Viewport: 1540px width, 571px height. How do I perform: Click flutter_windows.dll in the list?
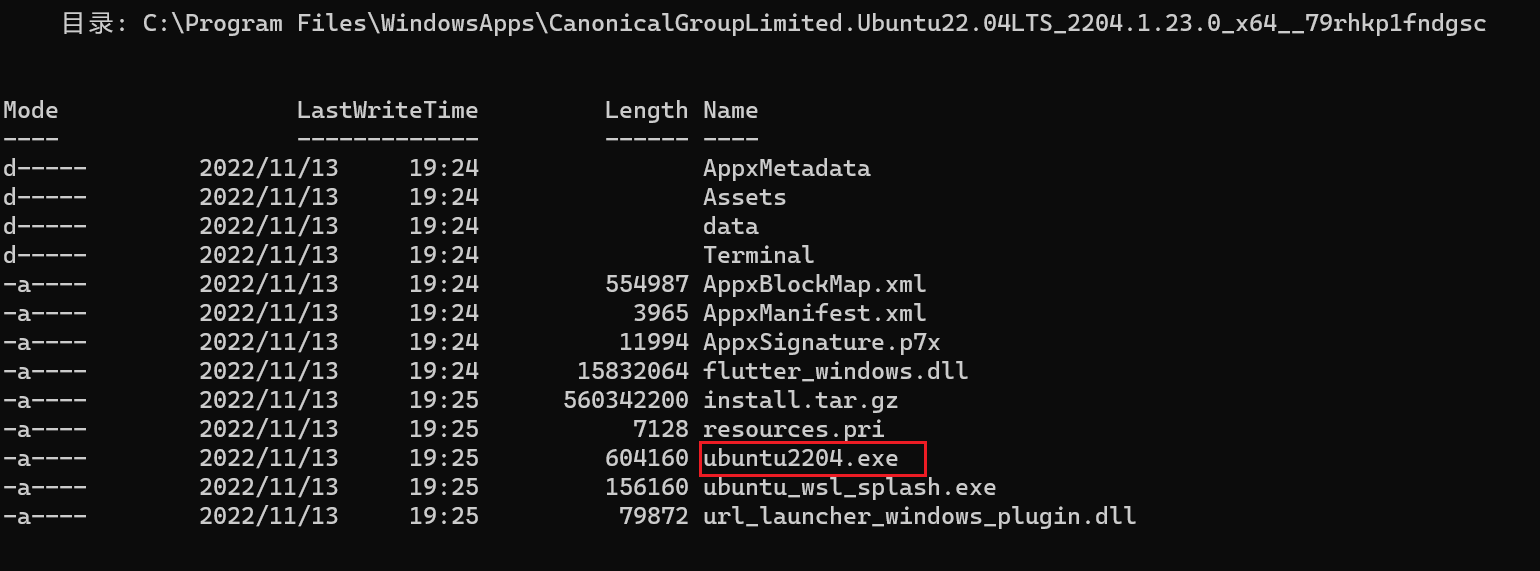click(835, 371)
